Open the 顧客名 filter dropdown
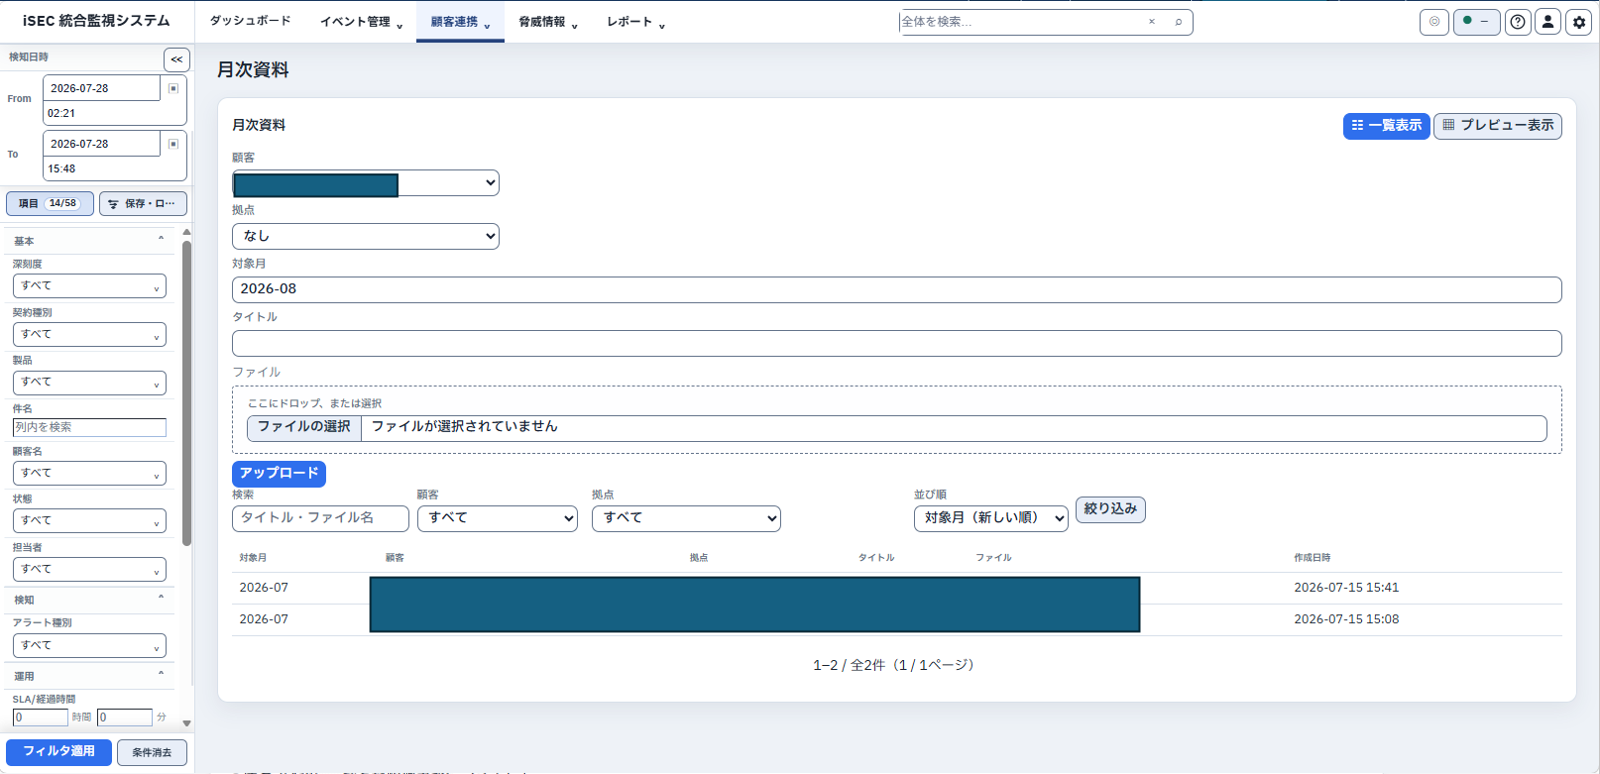Screen dimensions: 1600x774 (89, 473)
